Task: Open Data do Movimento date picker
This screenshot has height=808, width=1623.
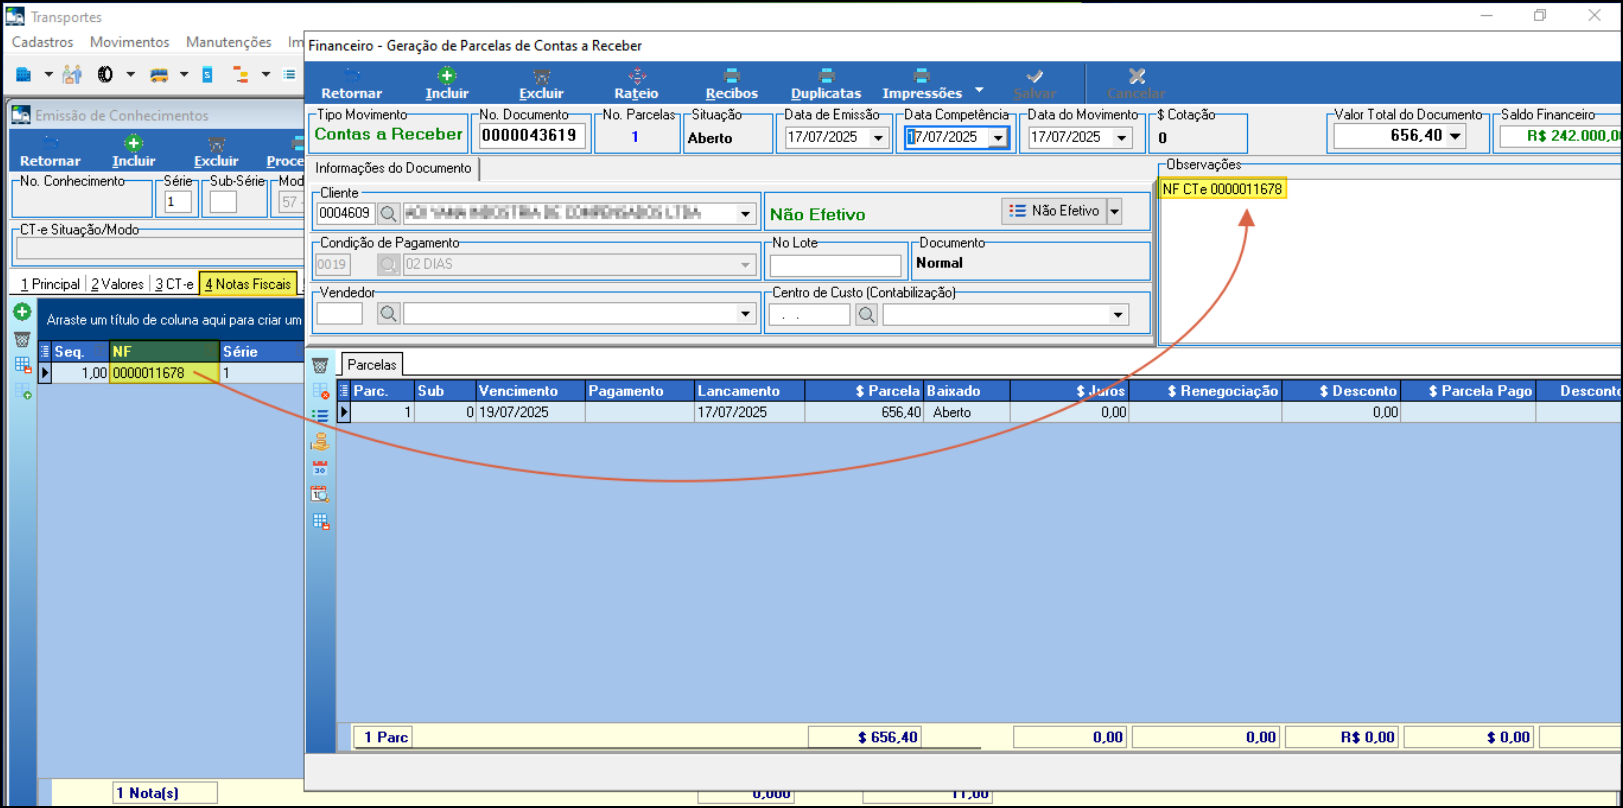Action: pyautogui.click(x=1122, y=138)
